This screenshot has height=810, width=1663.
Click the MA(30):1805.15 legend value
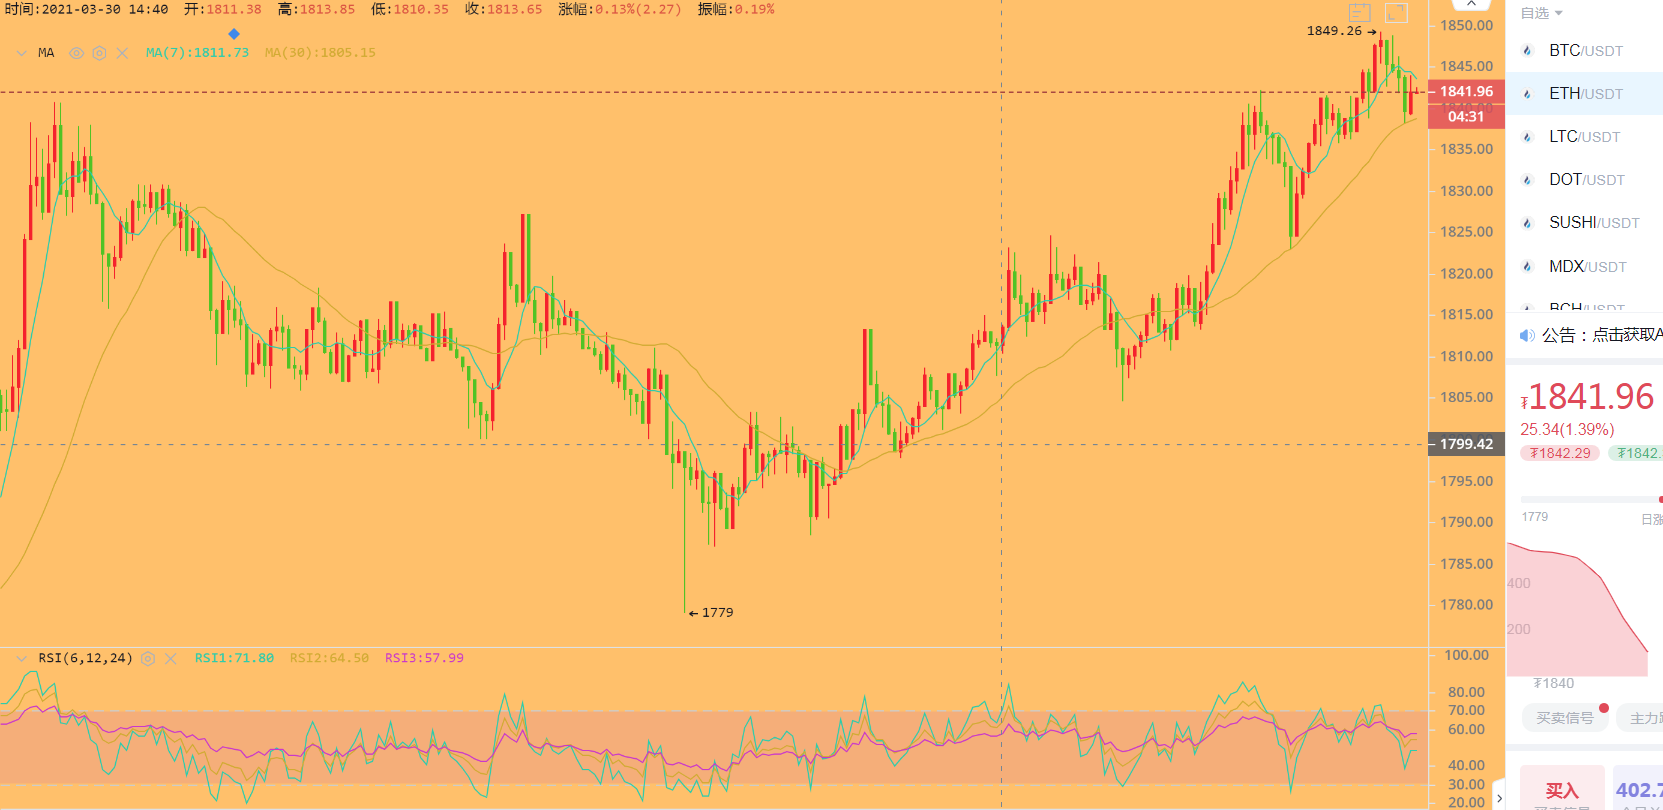coord(320,53)
